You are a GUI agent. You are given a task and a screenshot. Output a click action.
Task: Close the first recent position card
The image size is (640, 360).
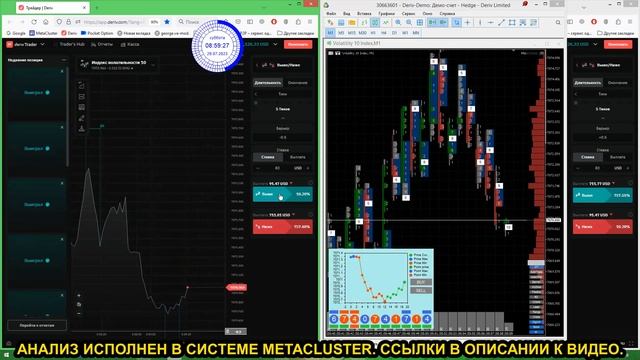[62, 71]
